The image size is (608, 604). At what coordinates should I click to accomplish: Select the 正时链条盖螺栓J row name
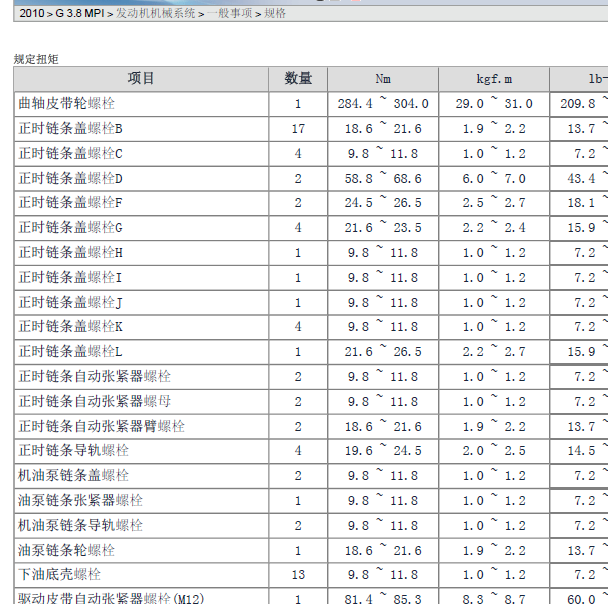coord(70,303)
